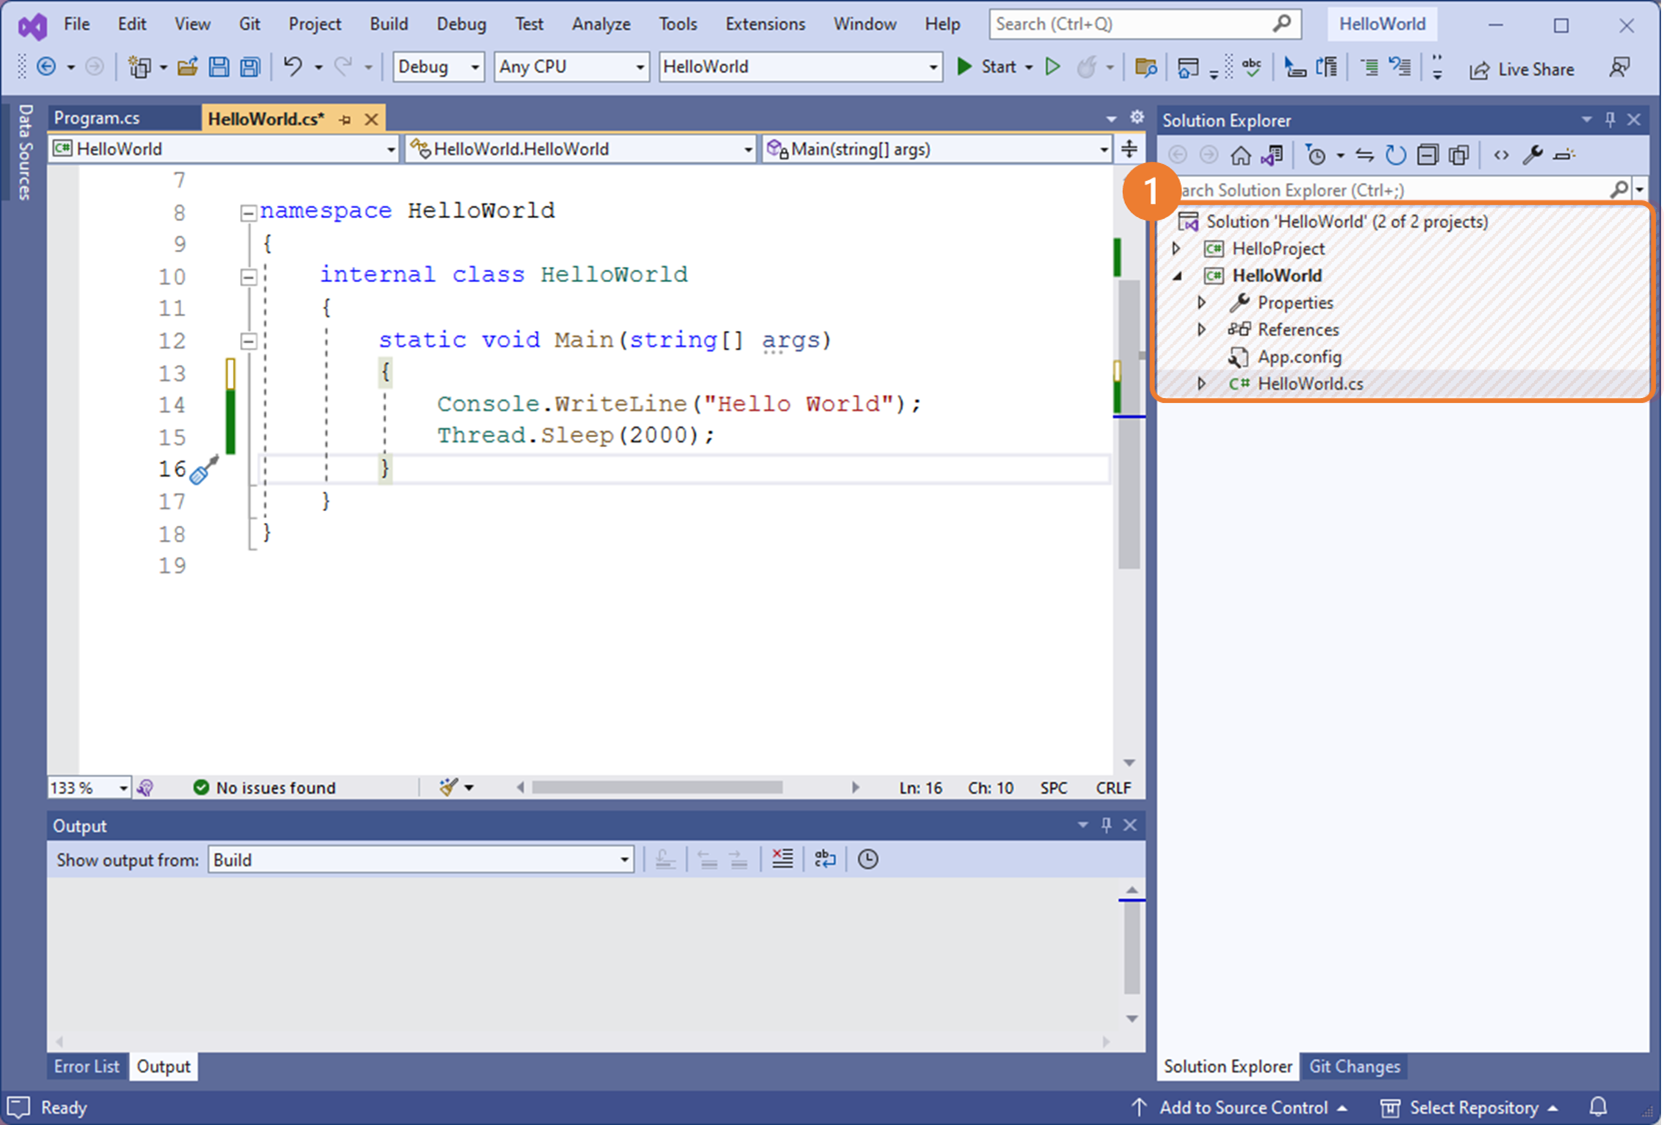The image size is (1666, 1125).
Task: Collapse the namespace HelloWorld code block
Action: [x=248, y=212]
